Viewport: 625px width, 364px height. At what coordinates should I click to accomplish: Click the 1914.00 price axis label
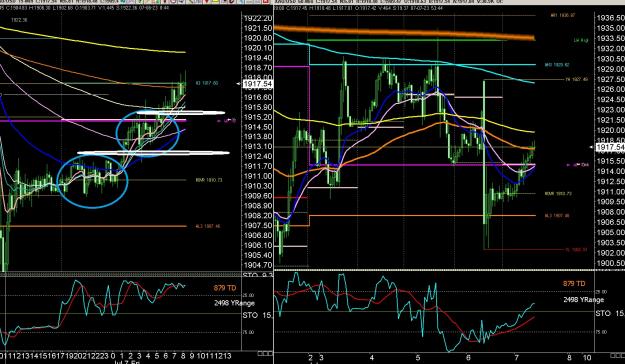(x=610, y=171)
